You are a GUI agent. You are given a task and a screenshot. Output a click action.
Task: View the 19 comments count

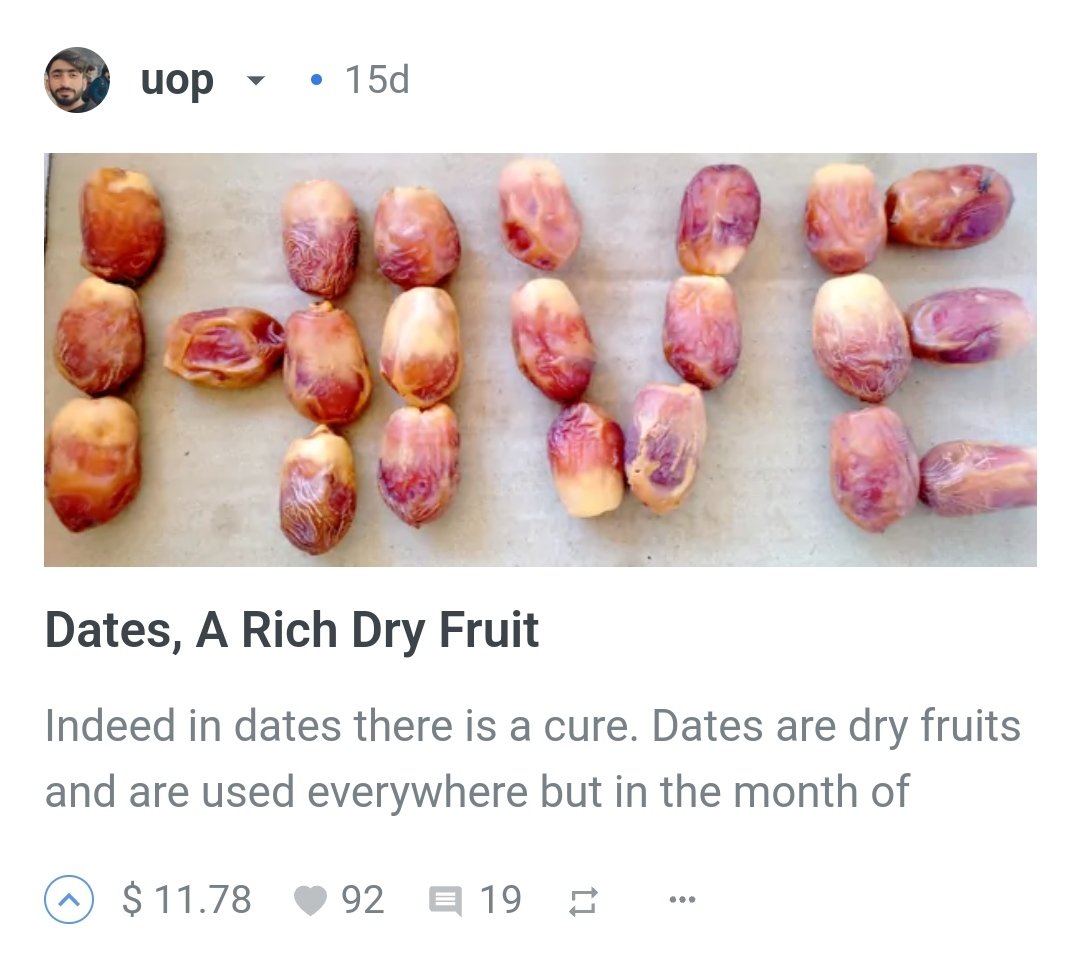coord(500,900)
